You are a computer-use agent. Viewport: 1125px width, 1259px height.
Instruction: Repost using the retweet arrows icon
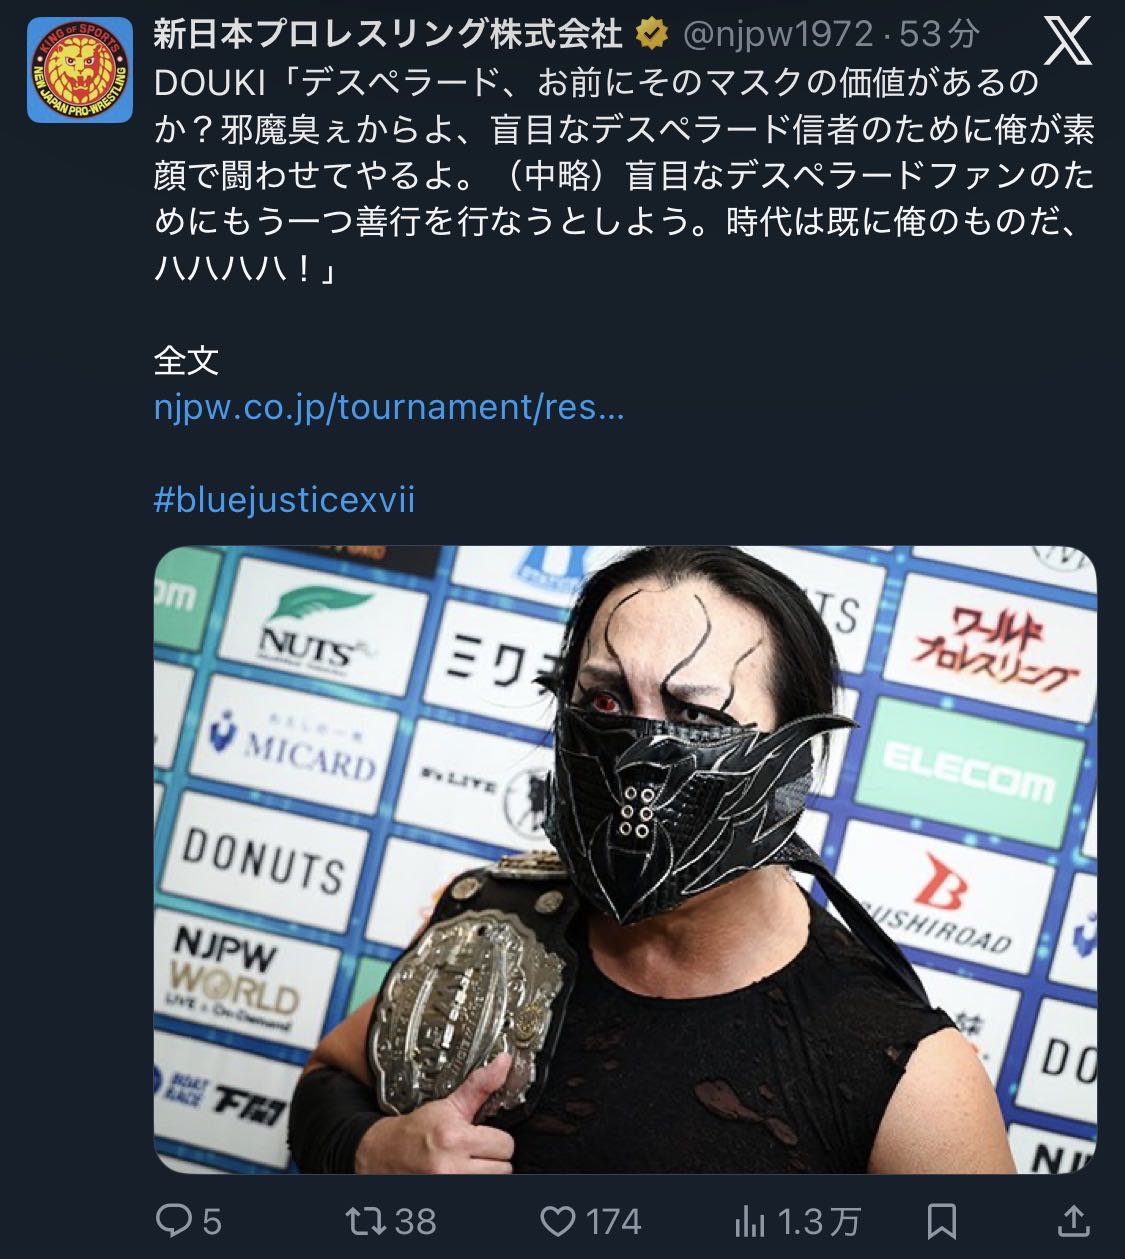(x=364, y=1221)
